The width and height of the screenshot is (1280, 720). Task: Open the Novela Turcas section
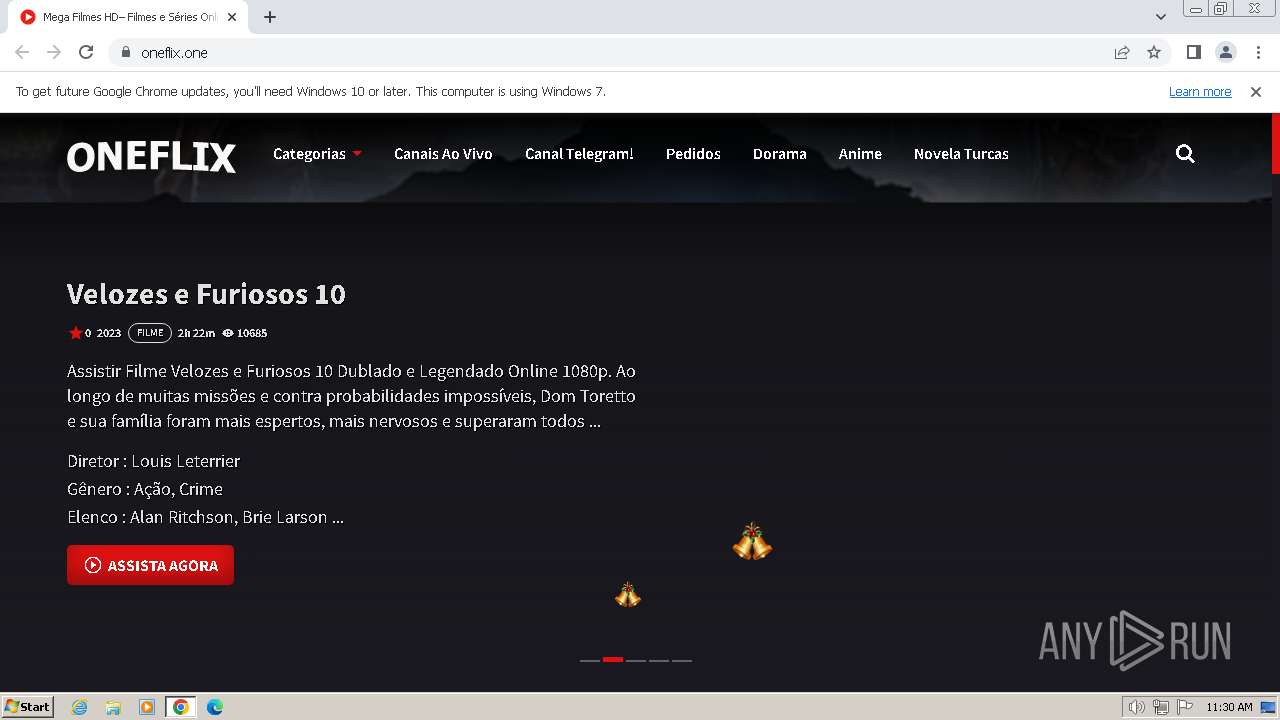(x=961, y=154)
